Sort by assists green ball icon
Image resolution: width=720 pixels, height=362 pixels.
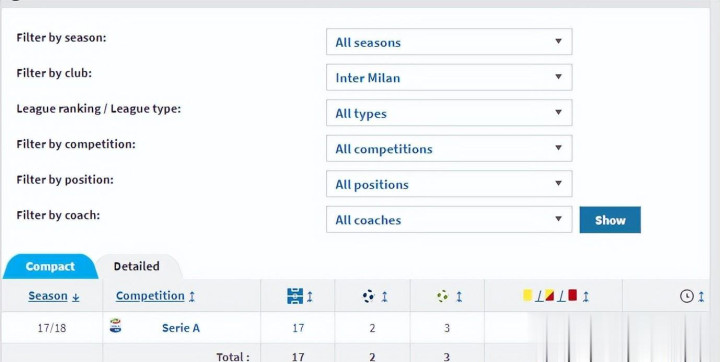pos(443,296)
